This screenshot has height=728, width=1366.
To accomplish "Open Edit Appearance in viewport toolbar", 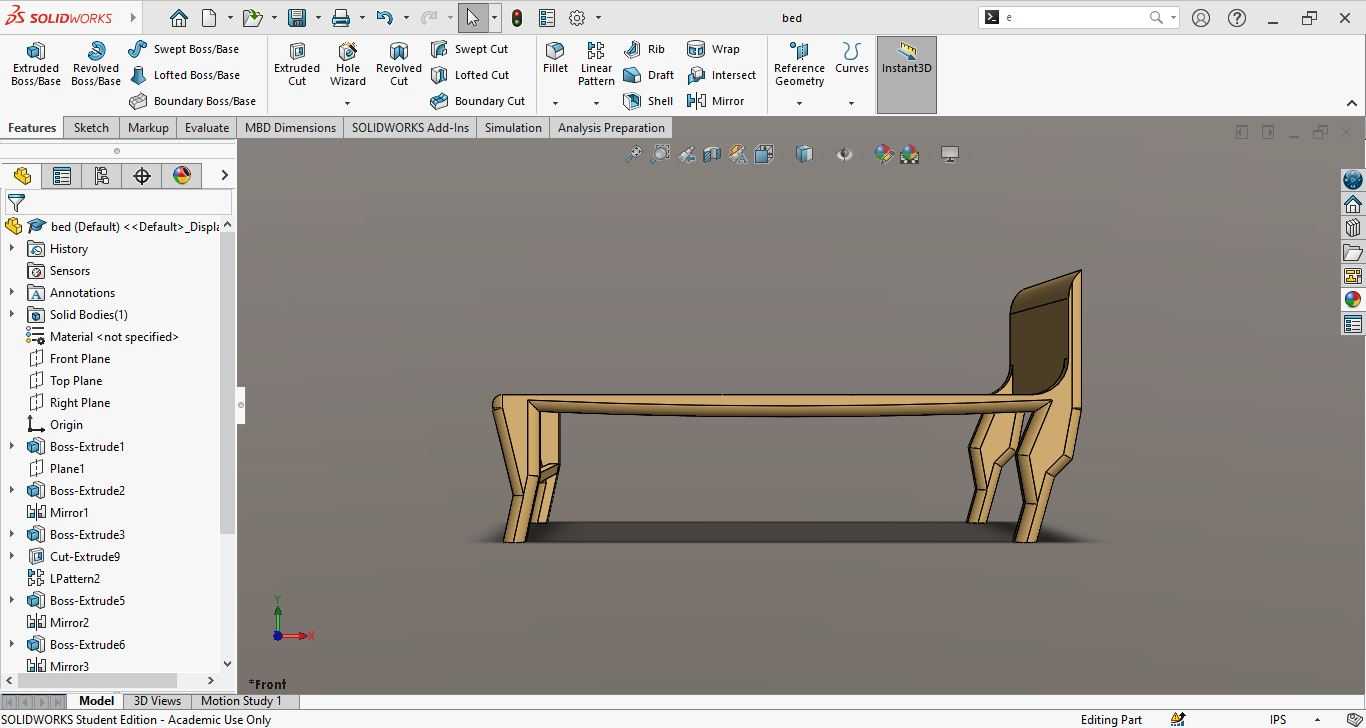I will [883, 154].
